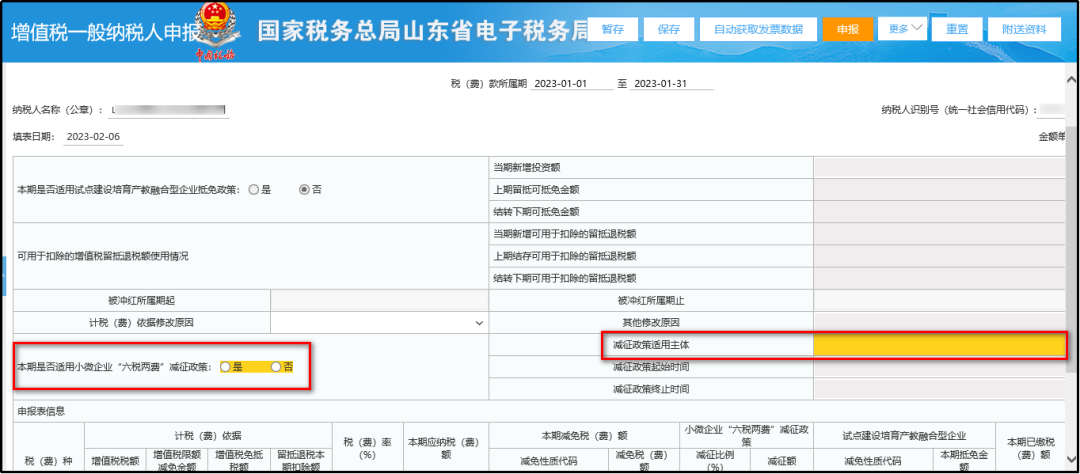Open the 更多 dropdown menu
This screenshot has width=1080, height=474.
coord(902,28)
